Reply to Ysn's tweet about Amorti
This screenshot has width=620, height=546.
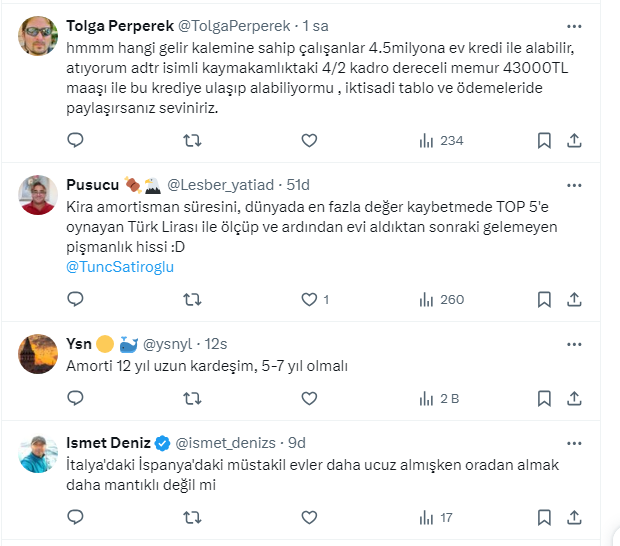(75, 398)
